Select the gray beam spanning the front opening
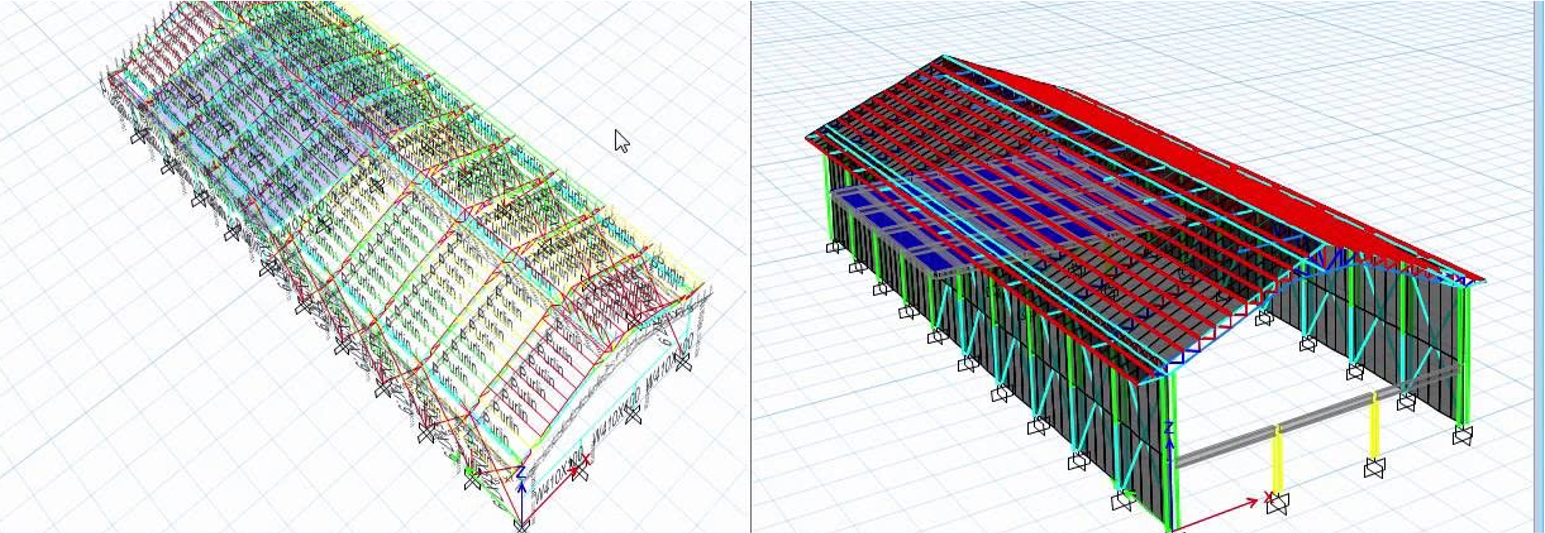Viewport: 1545px width, 533px height. pyautogui.click(x=1318, y=416)
